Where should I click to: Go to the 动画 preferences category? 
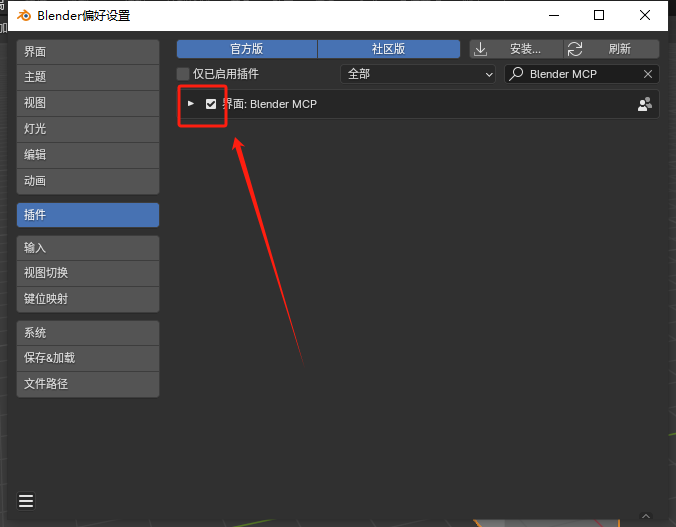(x=88, y=181)
